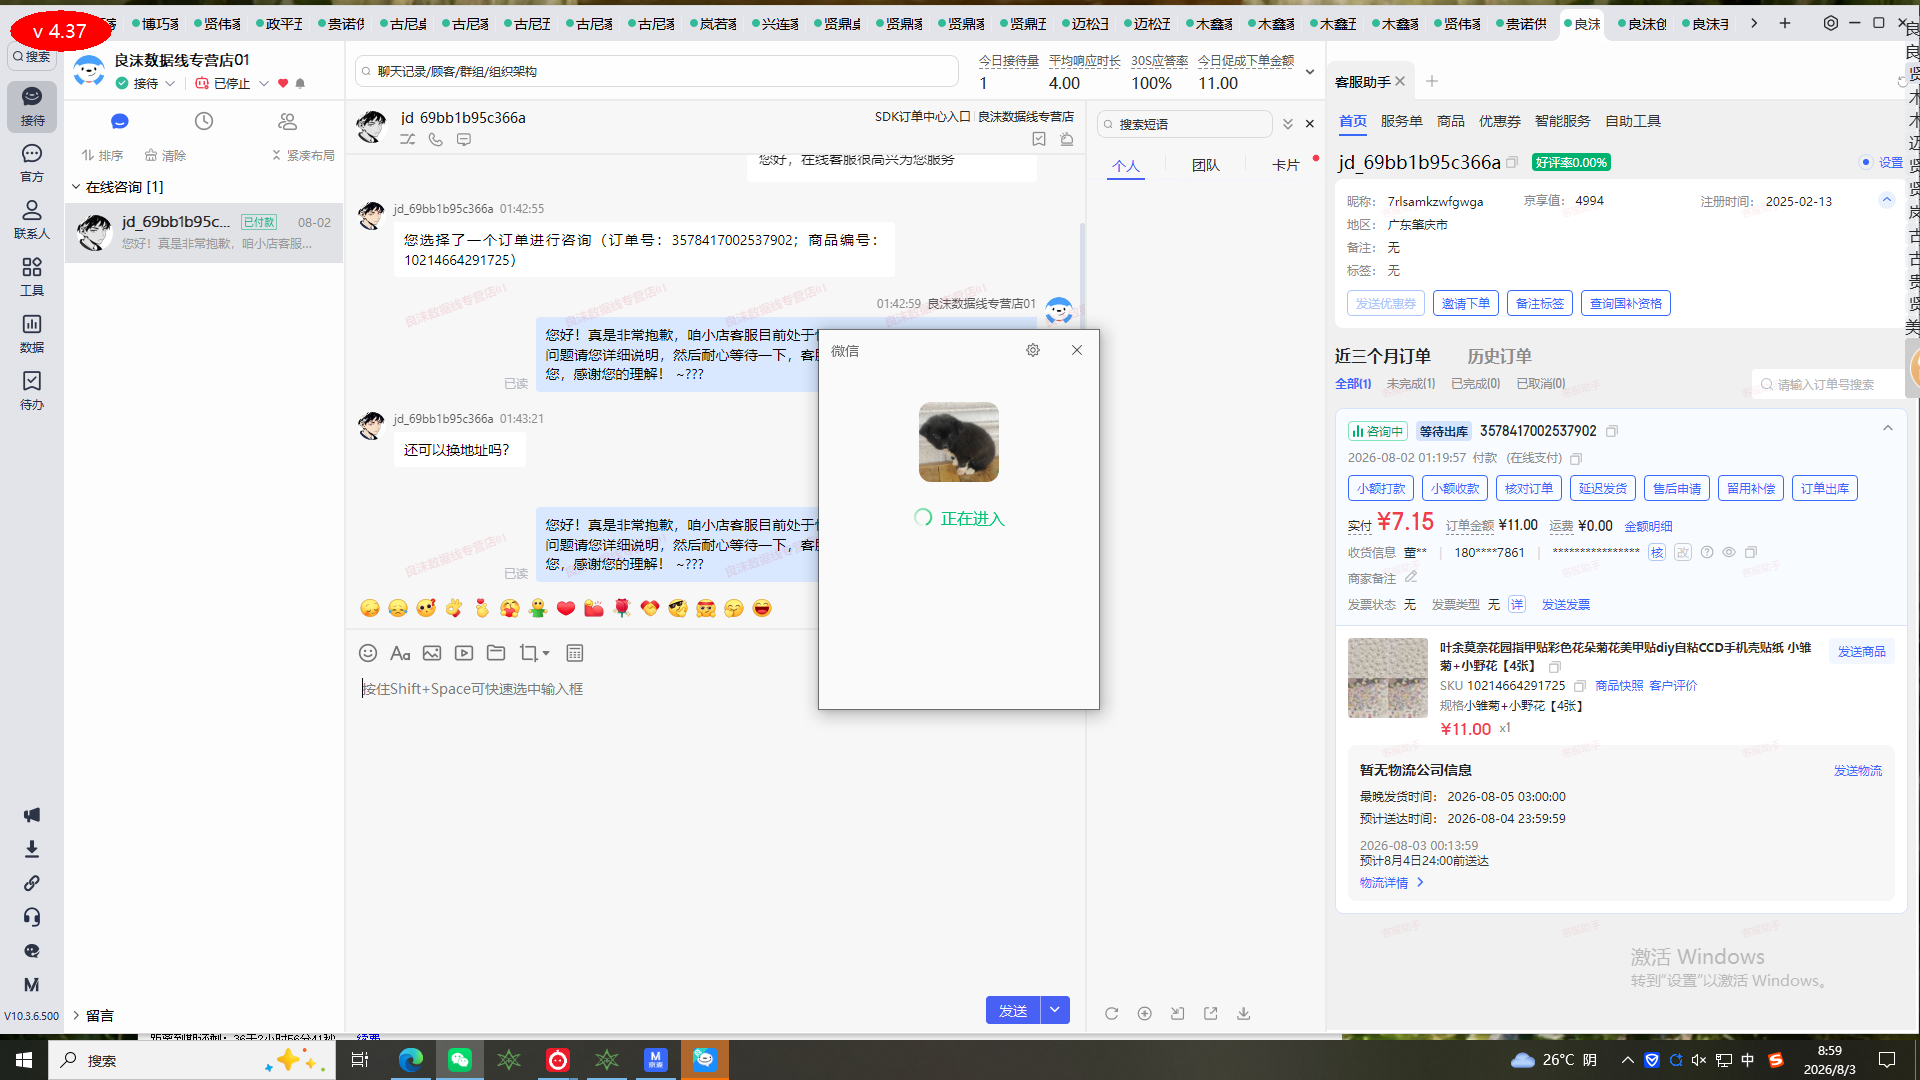Click 查询国补资格 button

1626,303
